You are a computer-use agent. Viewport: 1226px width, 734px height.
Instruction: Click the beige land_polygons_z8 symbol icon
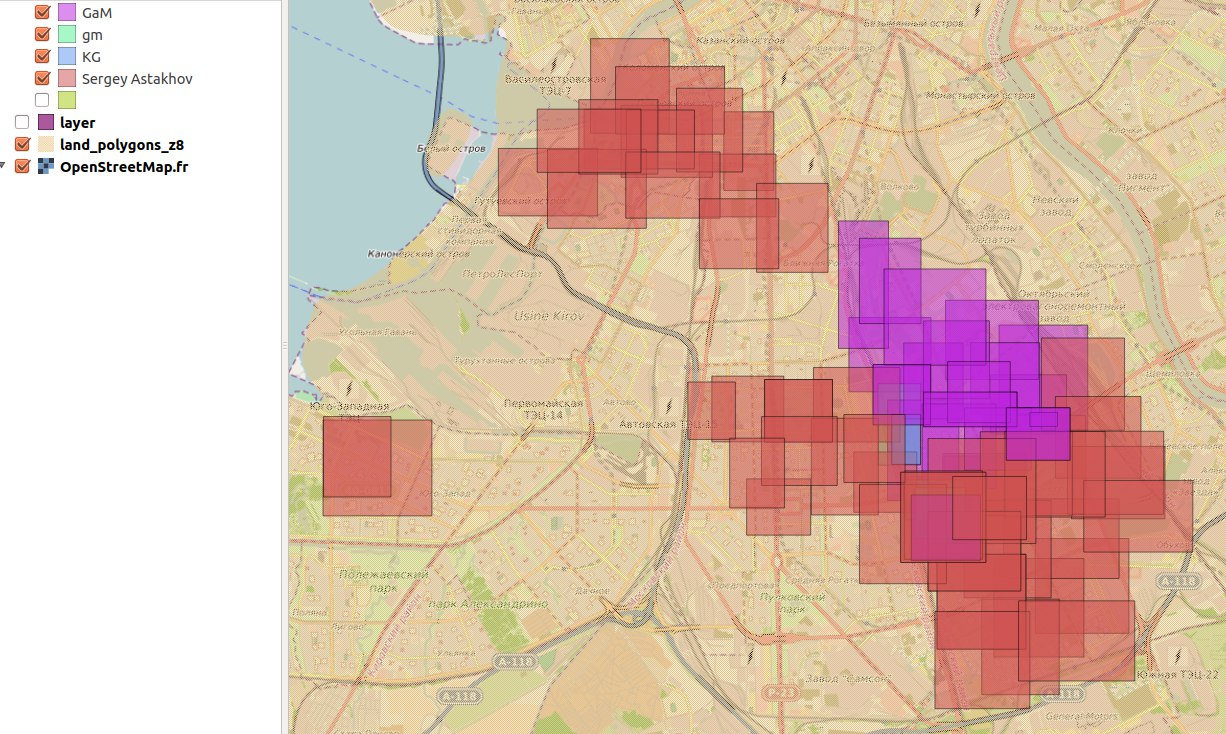(x=46, y=144)
